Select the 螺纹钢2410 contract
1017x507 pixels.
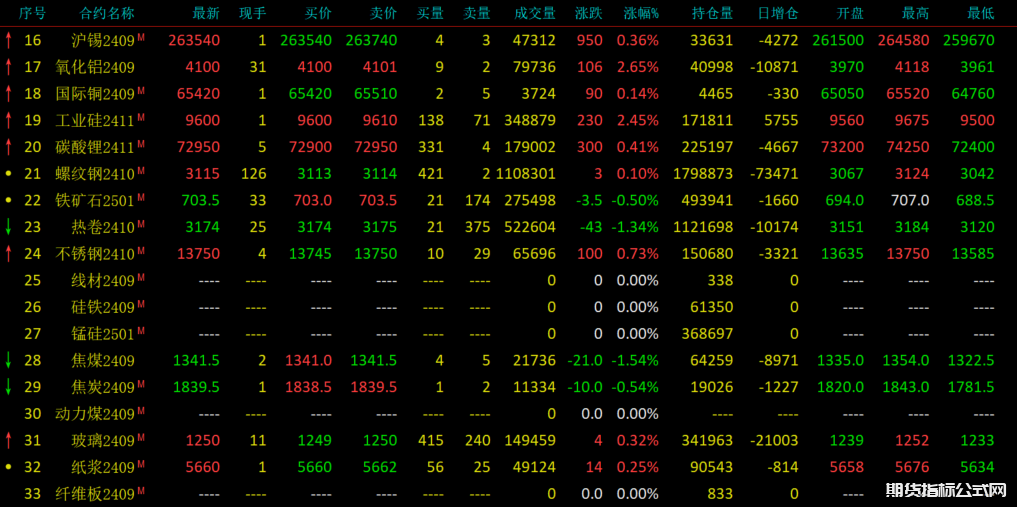95,174
